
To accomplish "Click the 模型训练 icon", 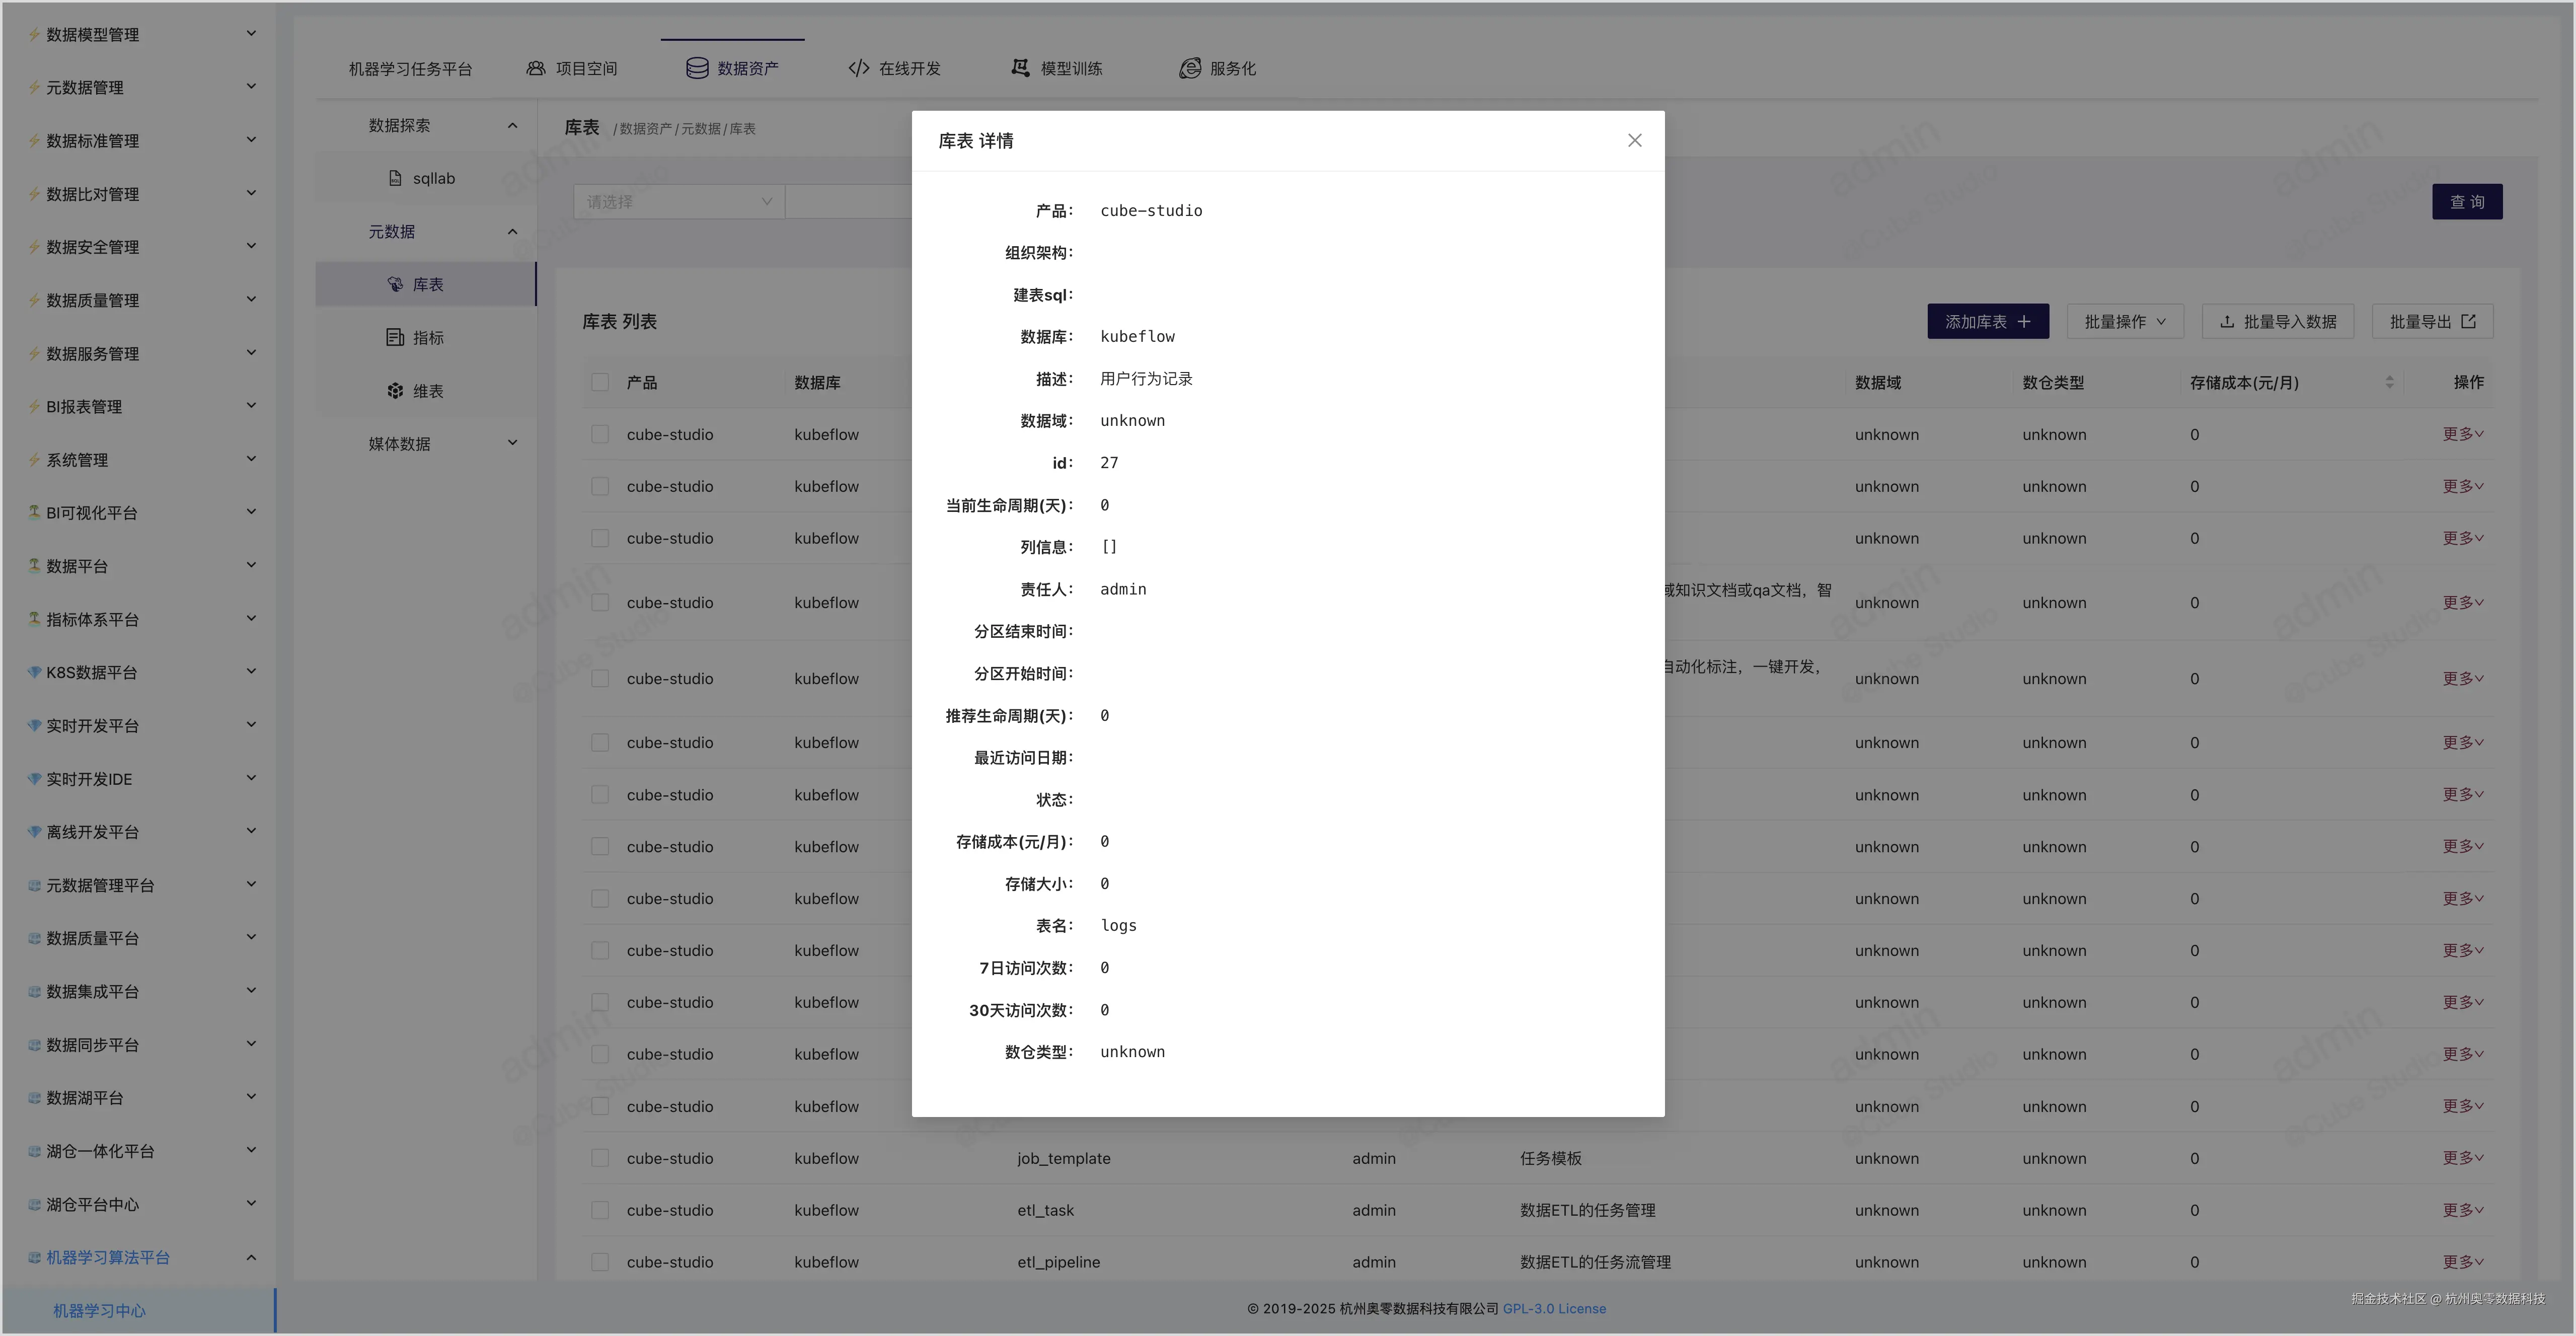I will pyautogui.click(x=1020, y=68).
